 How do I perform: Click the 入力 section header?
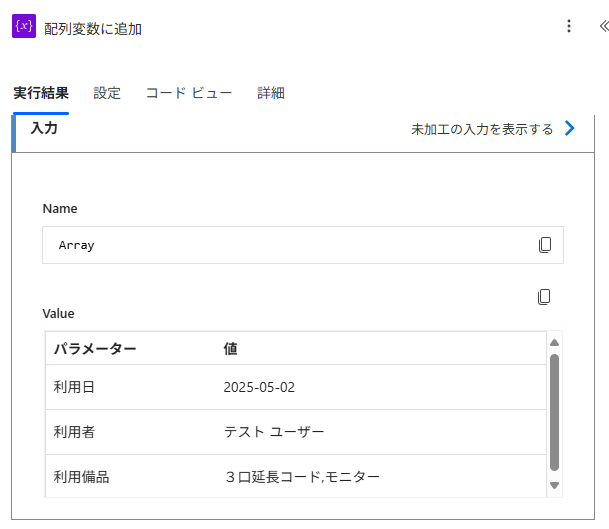point(44,128)
